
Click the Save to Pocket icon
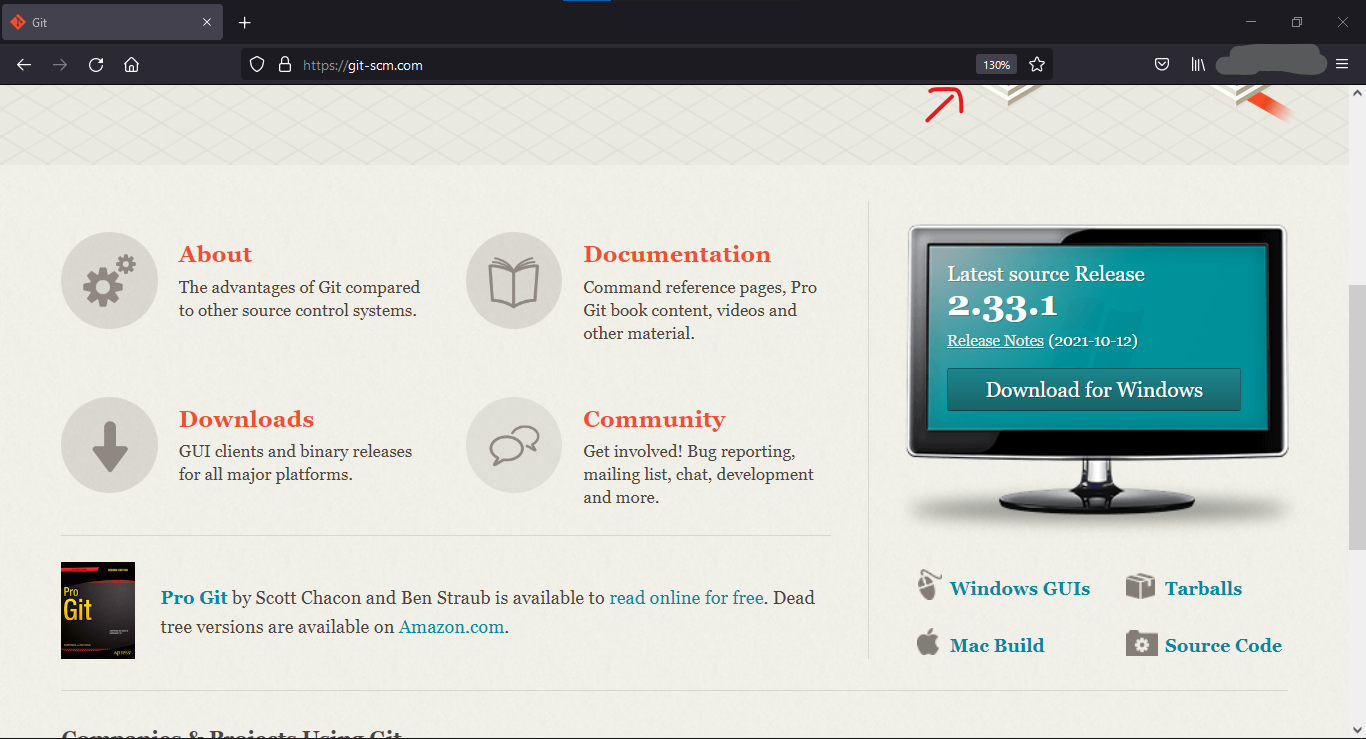click(1162, 64)
